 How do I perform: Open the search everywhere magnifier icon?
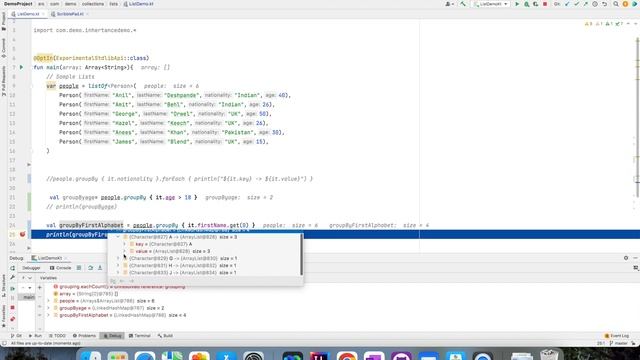pos(616,4)
